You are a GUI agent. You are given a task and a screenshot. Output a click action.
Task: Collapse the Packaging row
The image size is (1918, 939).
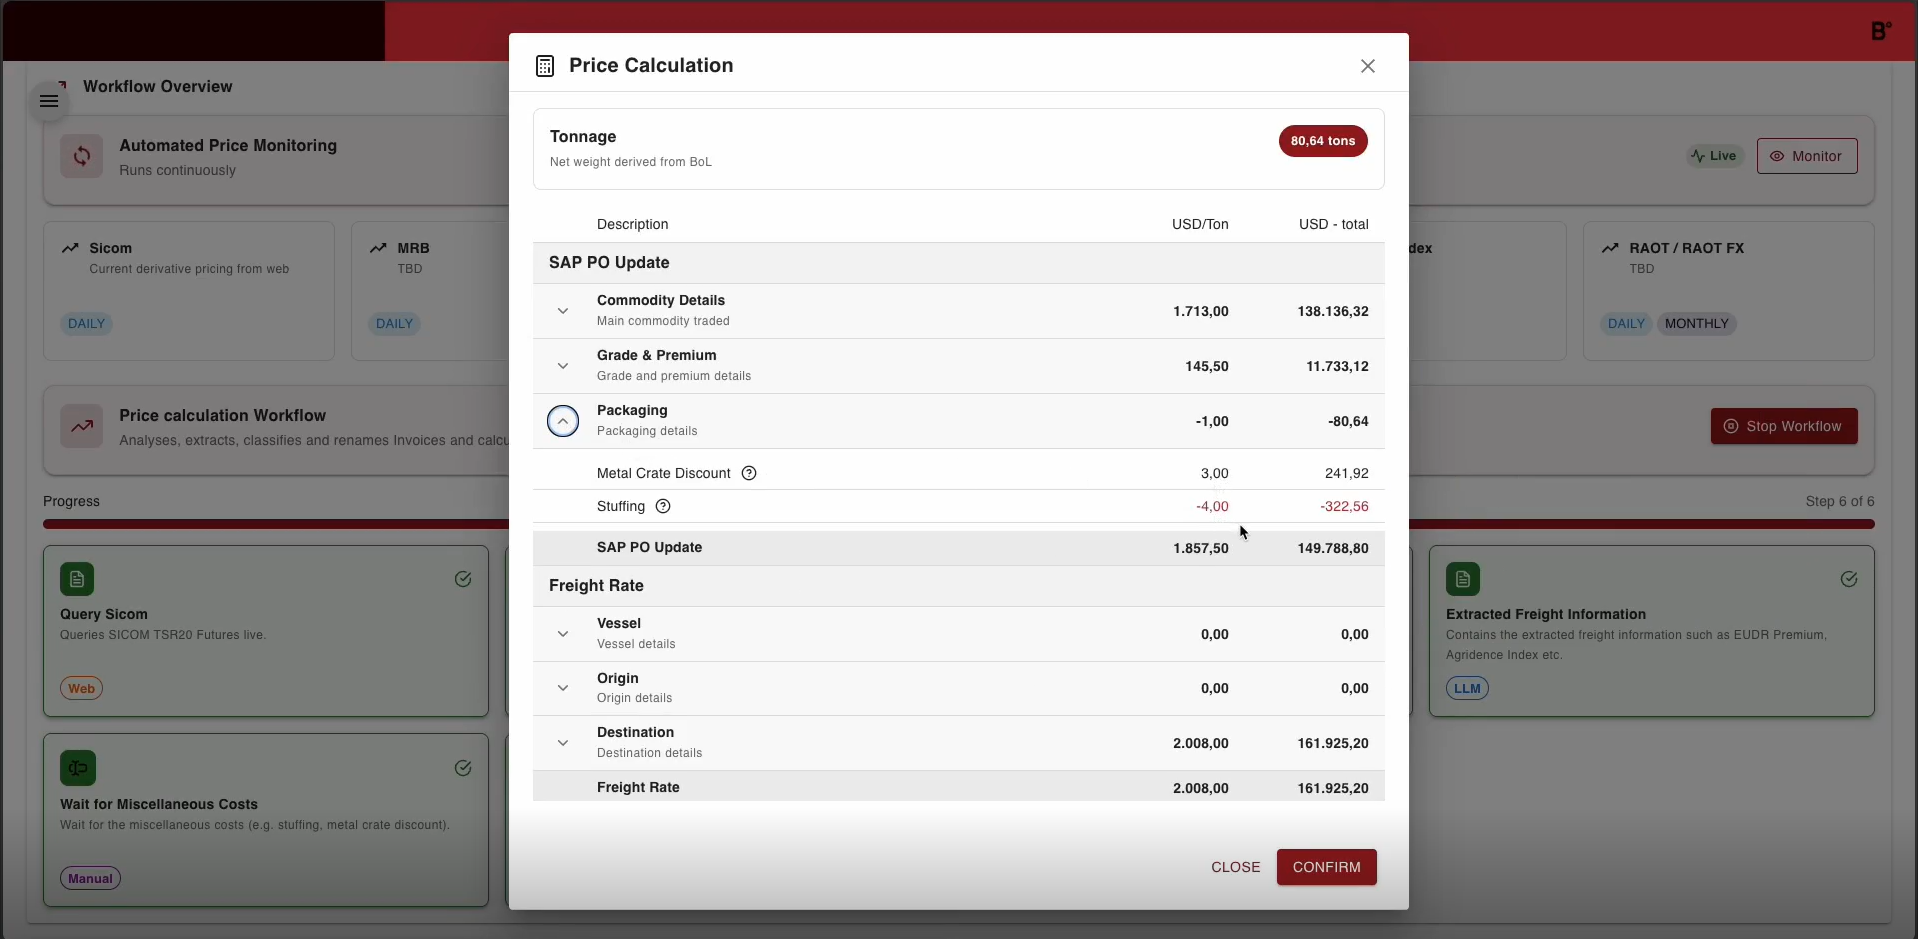[563, 421]
